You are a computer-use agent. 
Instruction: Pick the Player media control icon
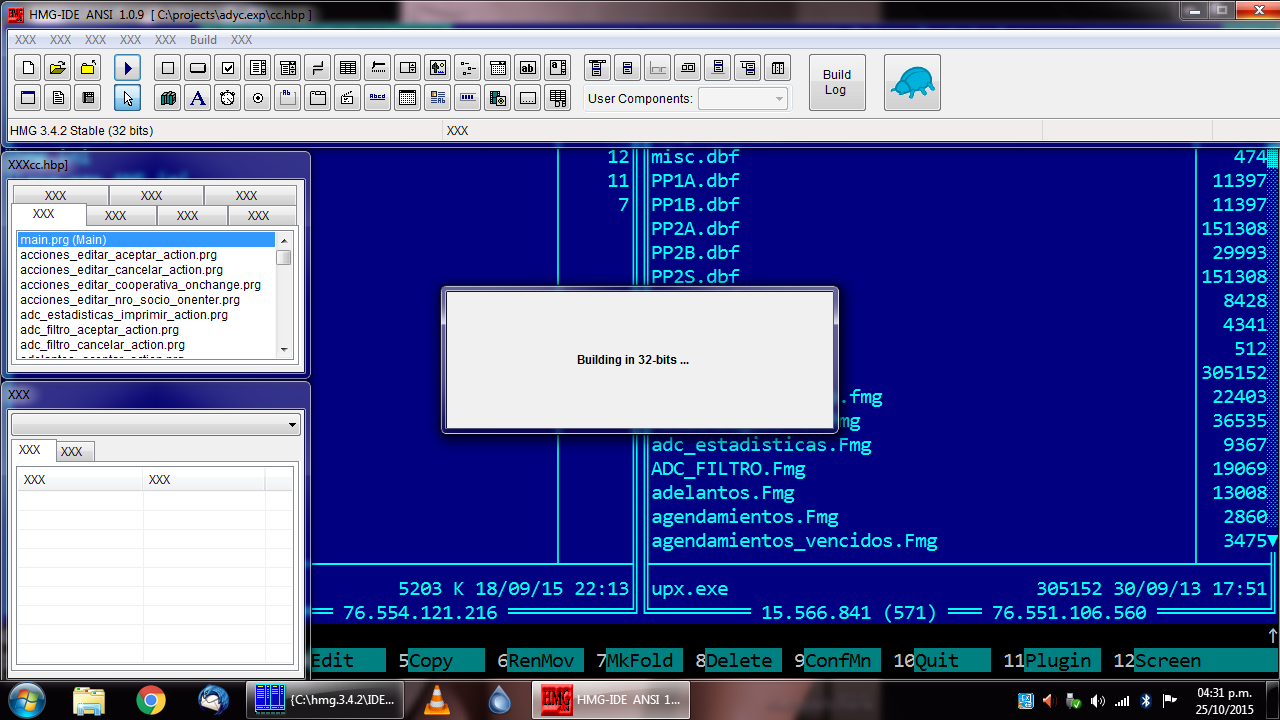pos(498,98)
